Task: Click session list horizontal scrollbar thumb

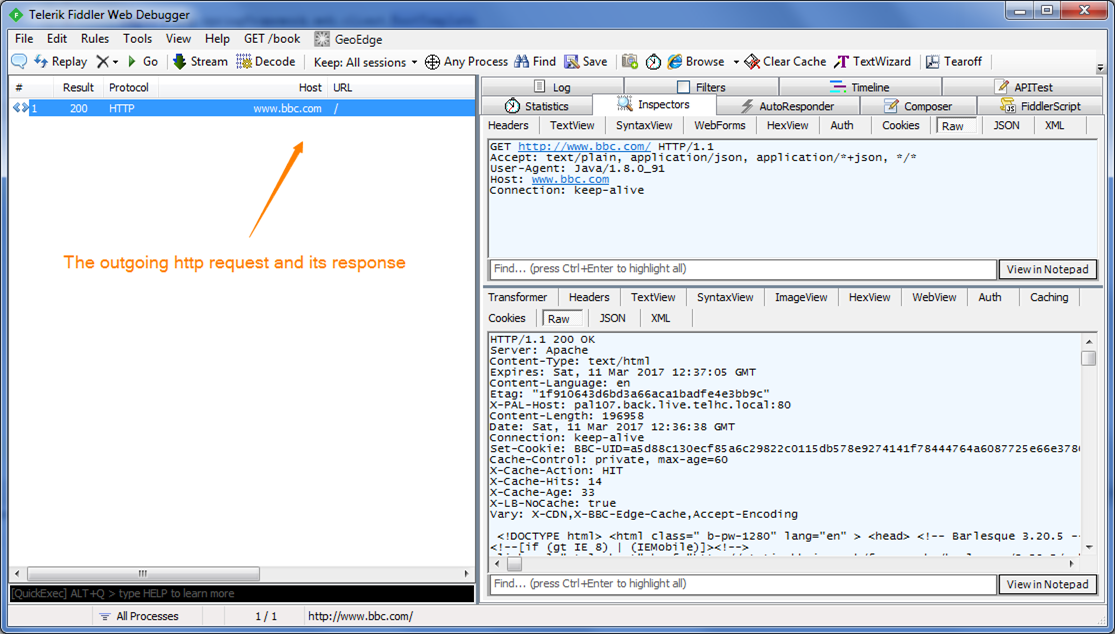Action: tap(142, 573)
